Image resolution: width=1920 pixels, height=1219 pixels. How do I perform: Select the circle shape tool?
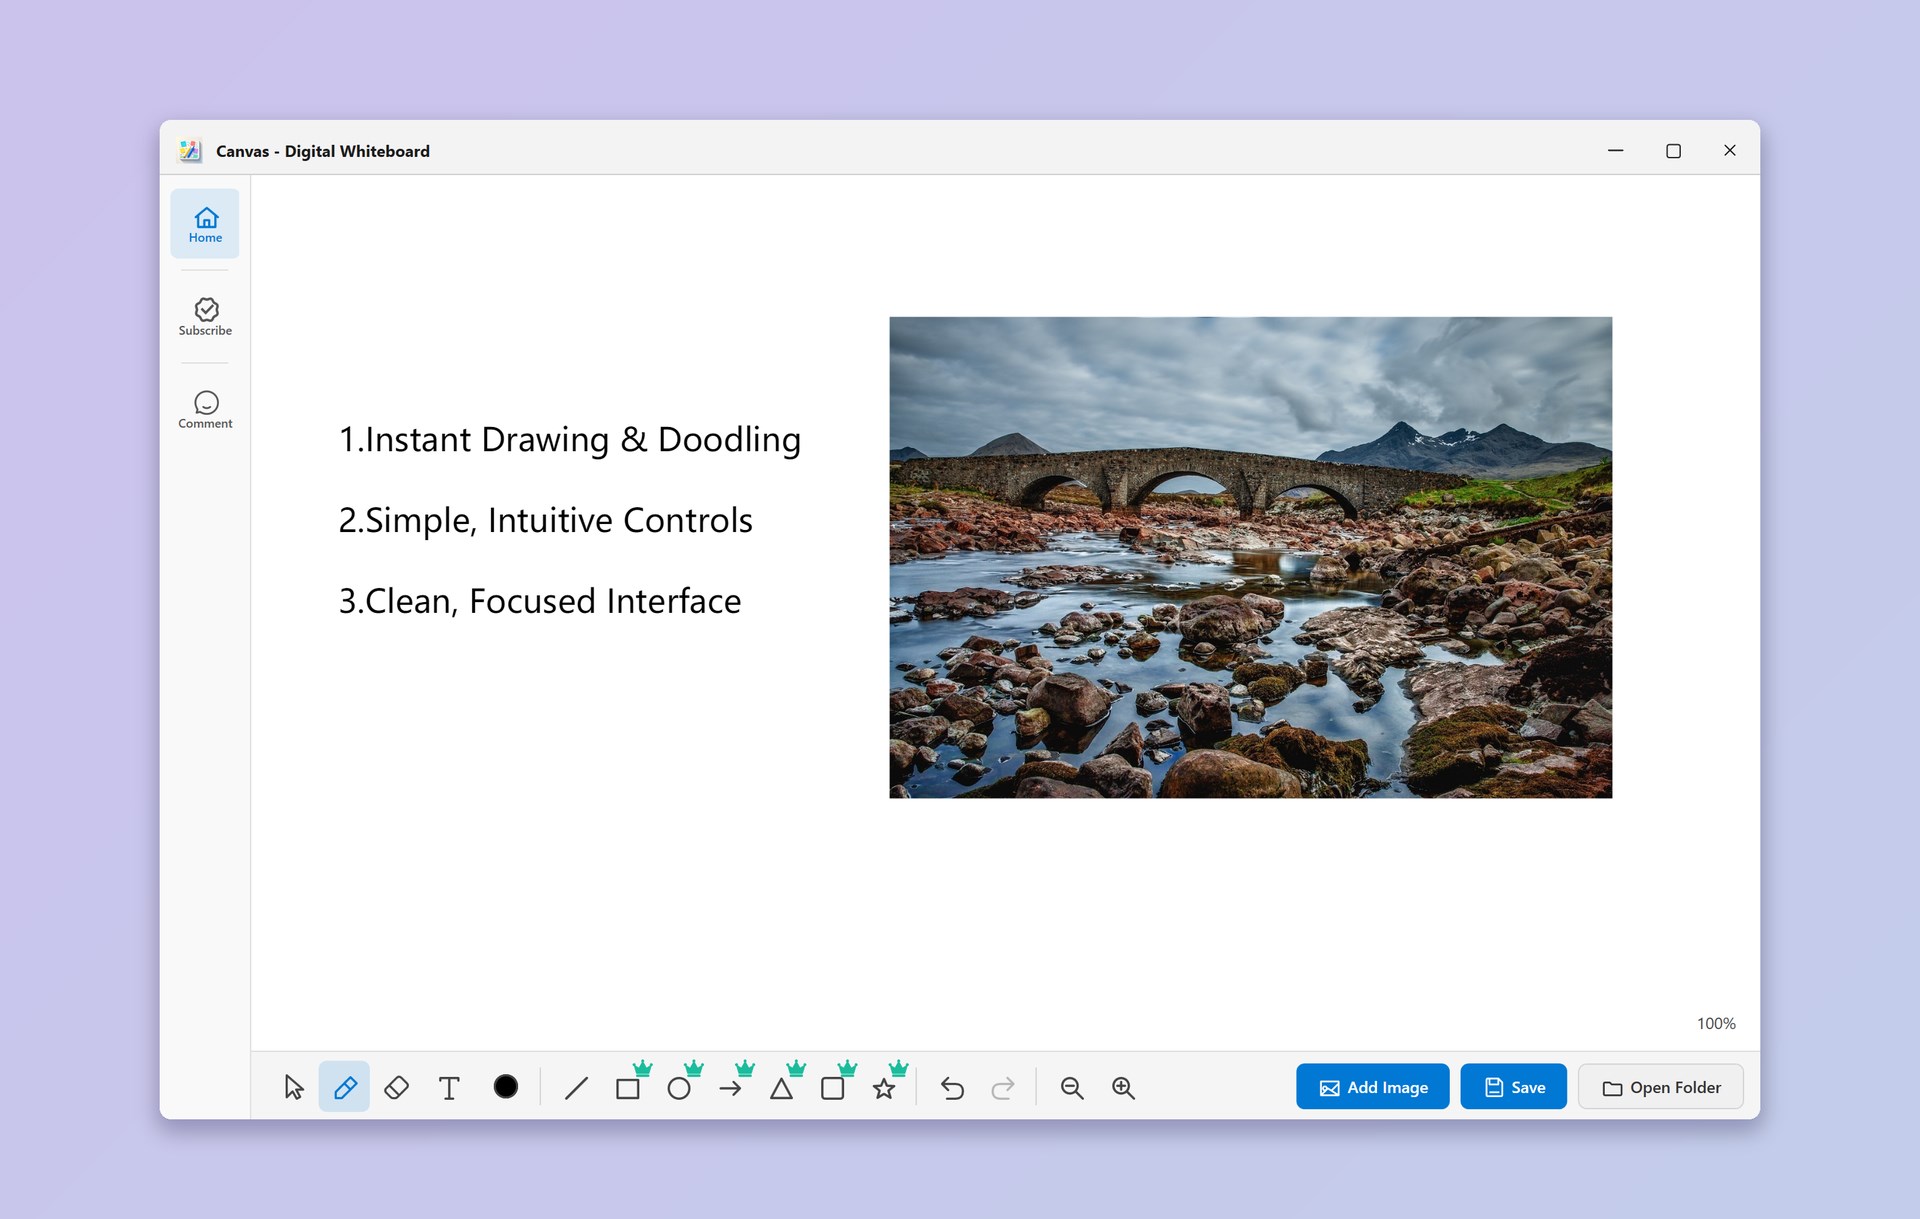(679, 1087)
